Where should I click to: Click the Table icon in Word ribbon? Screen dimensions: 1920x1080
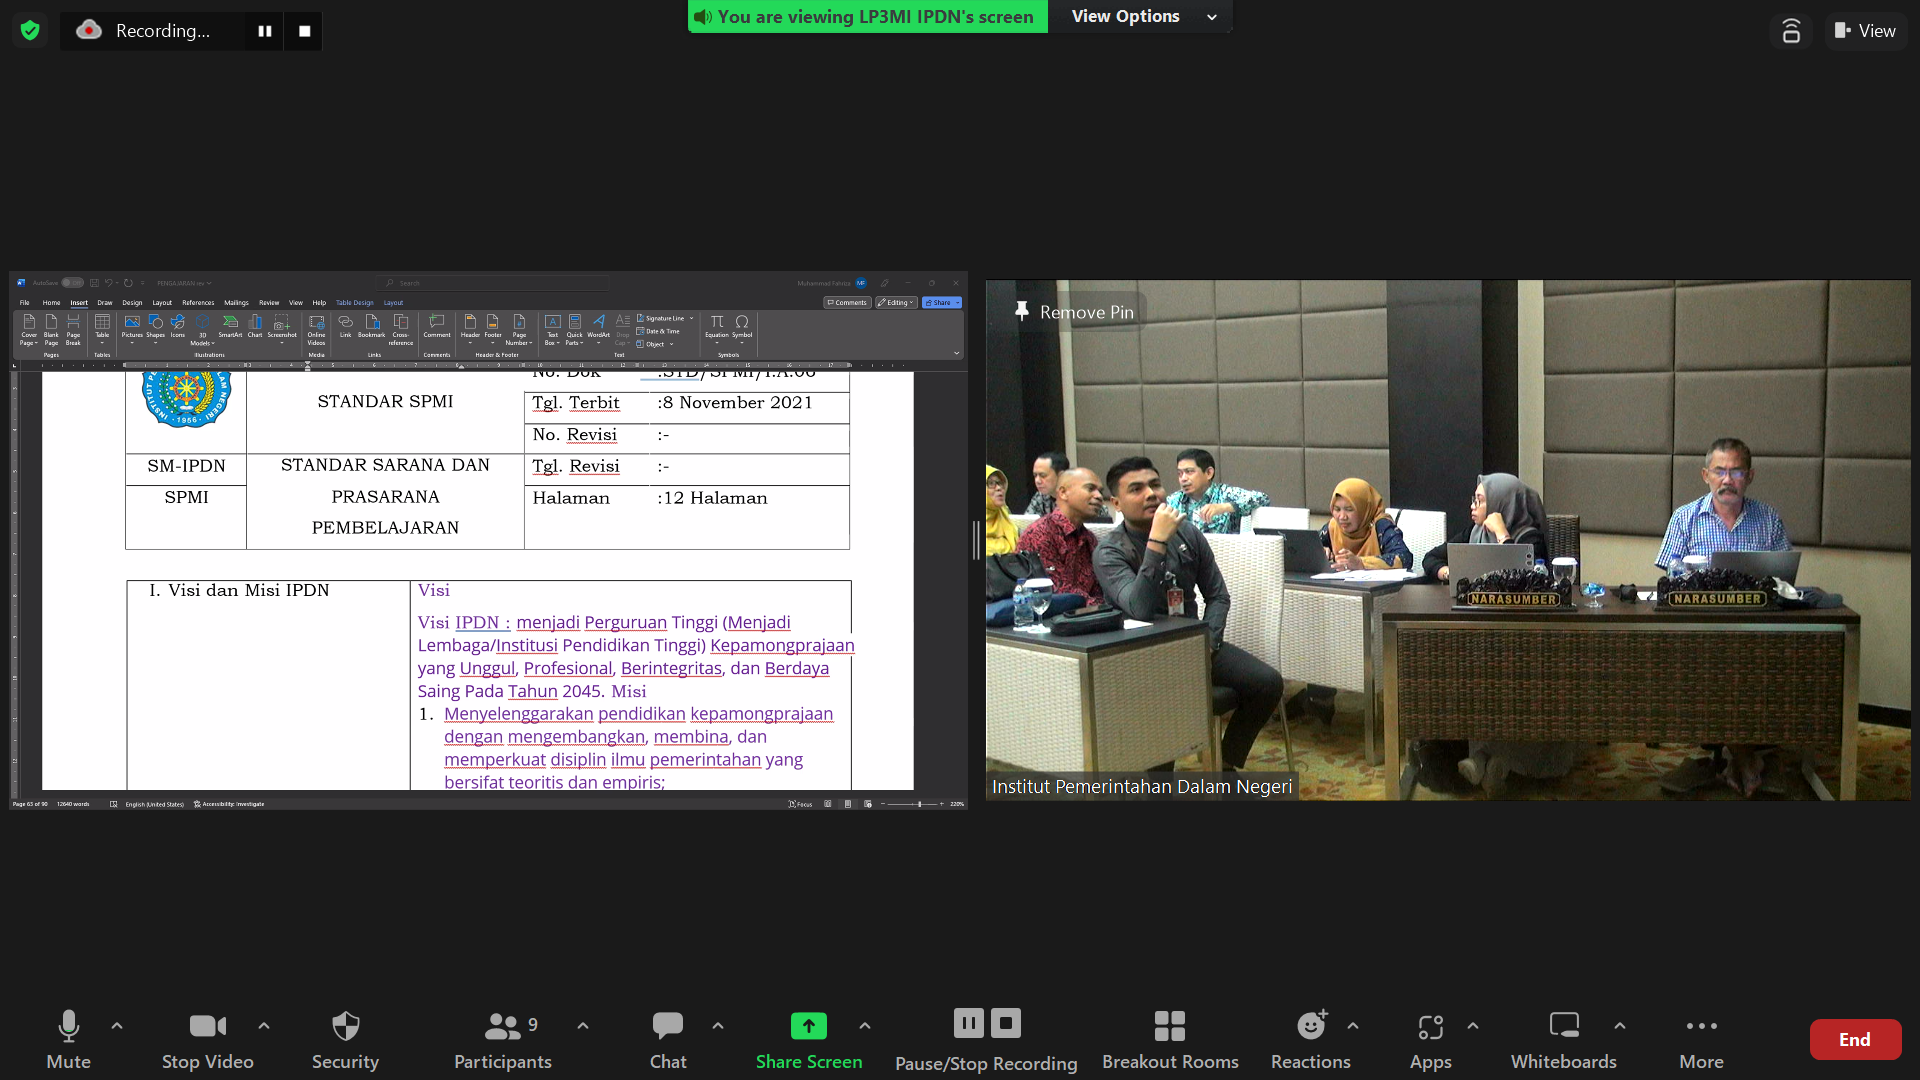(102, 327)
